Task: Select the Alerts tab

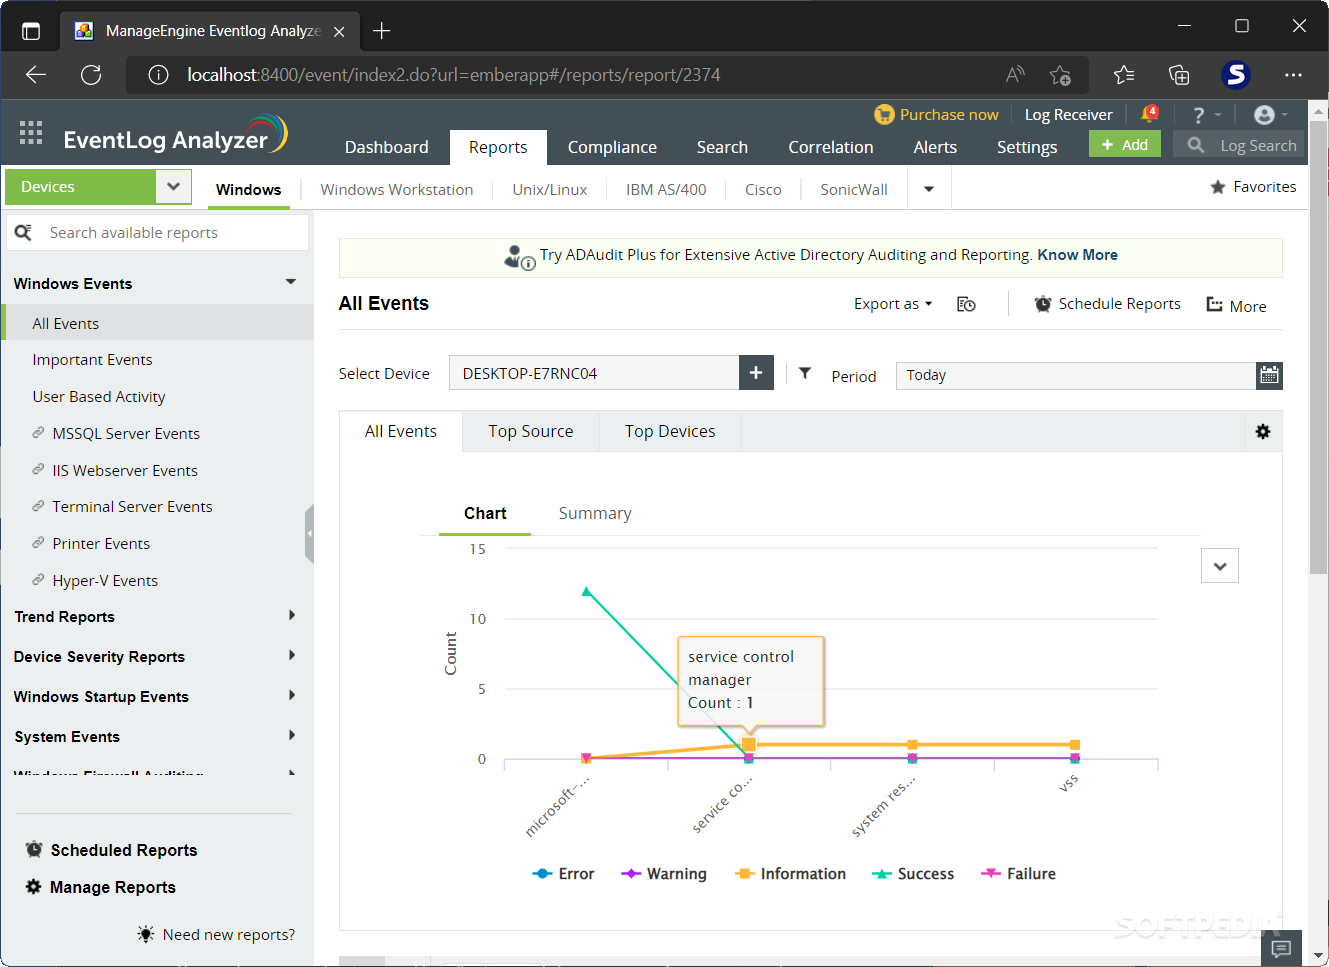Action: pyautogui.click(x=935, y=147)
